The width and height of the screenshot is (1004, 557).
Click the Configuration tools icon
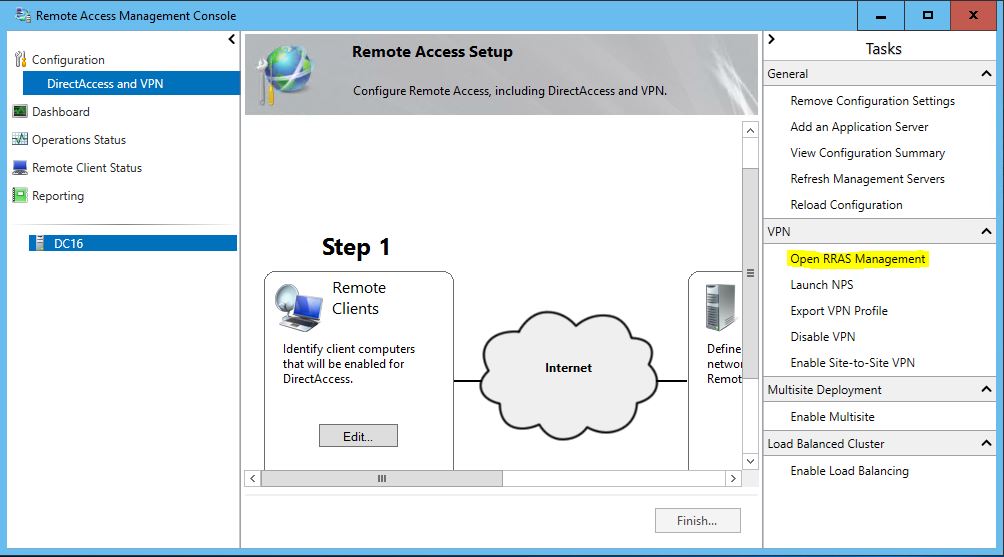point(20,60)
